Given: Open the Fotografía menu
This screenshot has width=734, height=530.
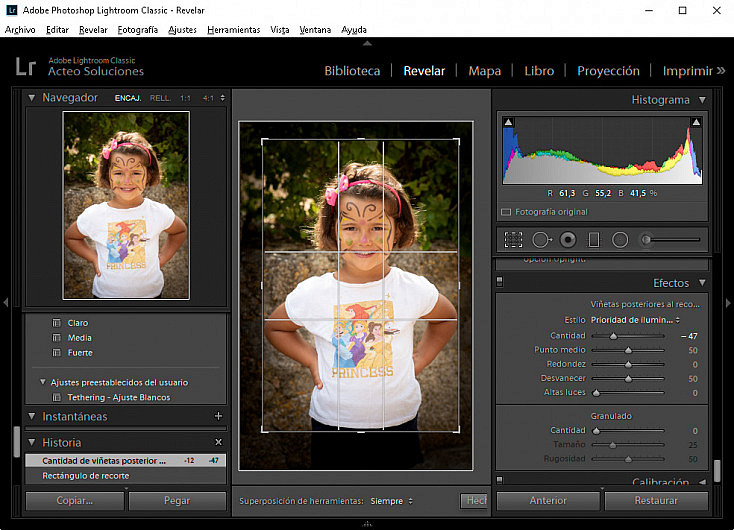Looking at the screenshot, I should 138,29.
